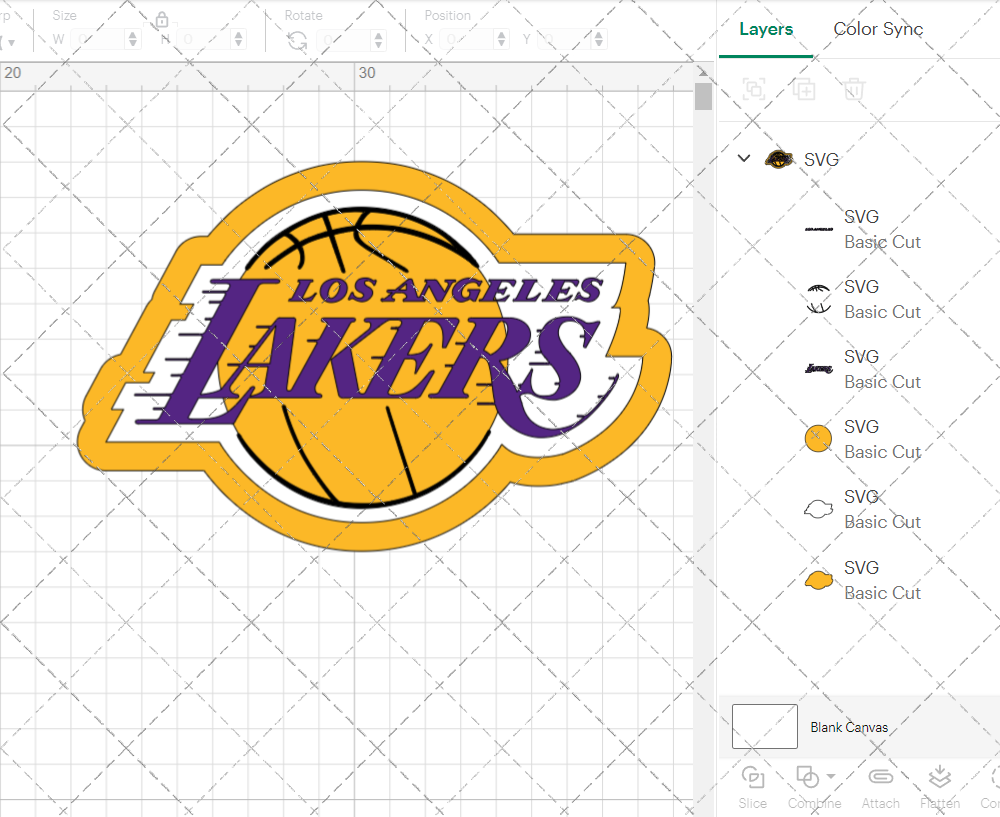Click the Rotate stepper arrows
This screenshot has width=1000, height=817.
pyautogui.click(x=379, y=40)
